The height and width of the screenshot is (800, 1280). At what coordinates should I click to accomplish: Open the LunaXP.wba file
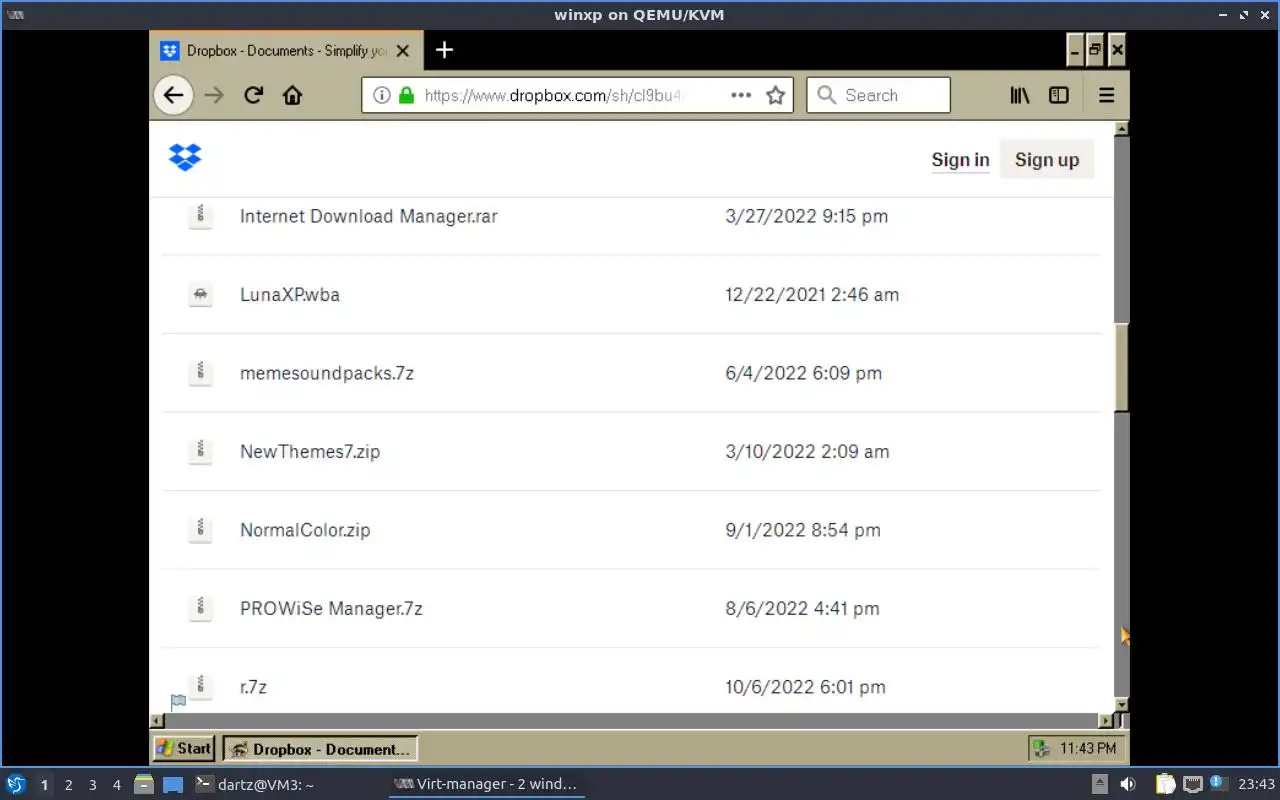[290, 294]
